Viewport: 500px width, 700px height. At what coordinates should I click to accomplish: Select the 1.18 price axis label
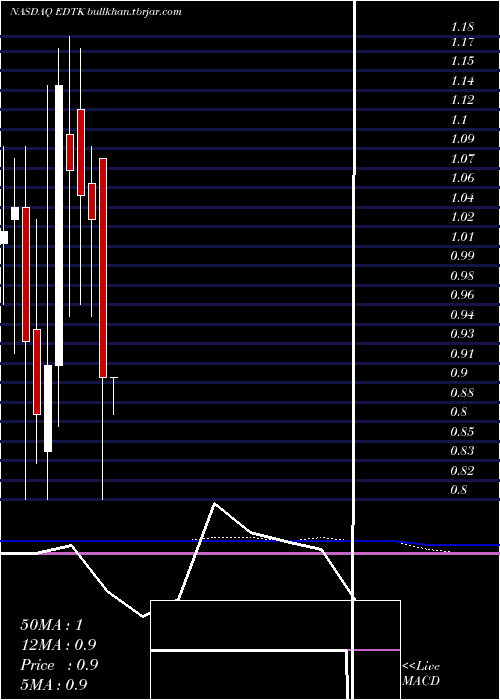462,27
